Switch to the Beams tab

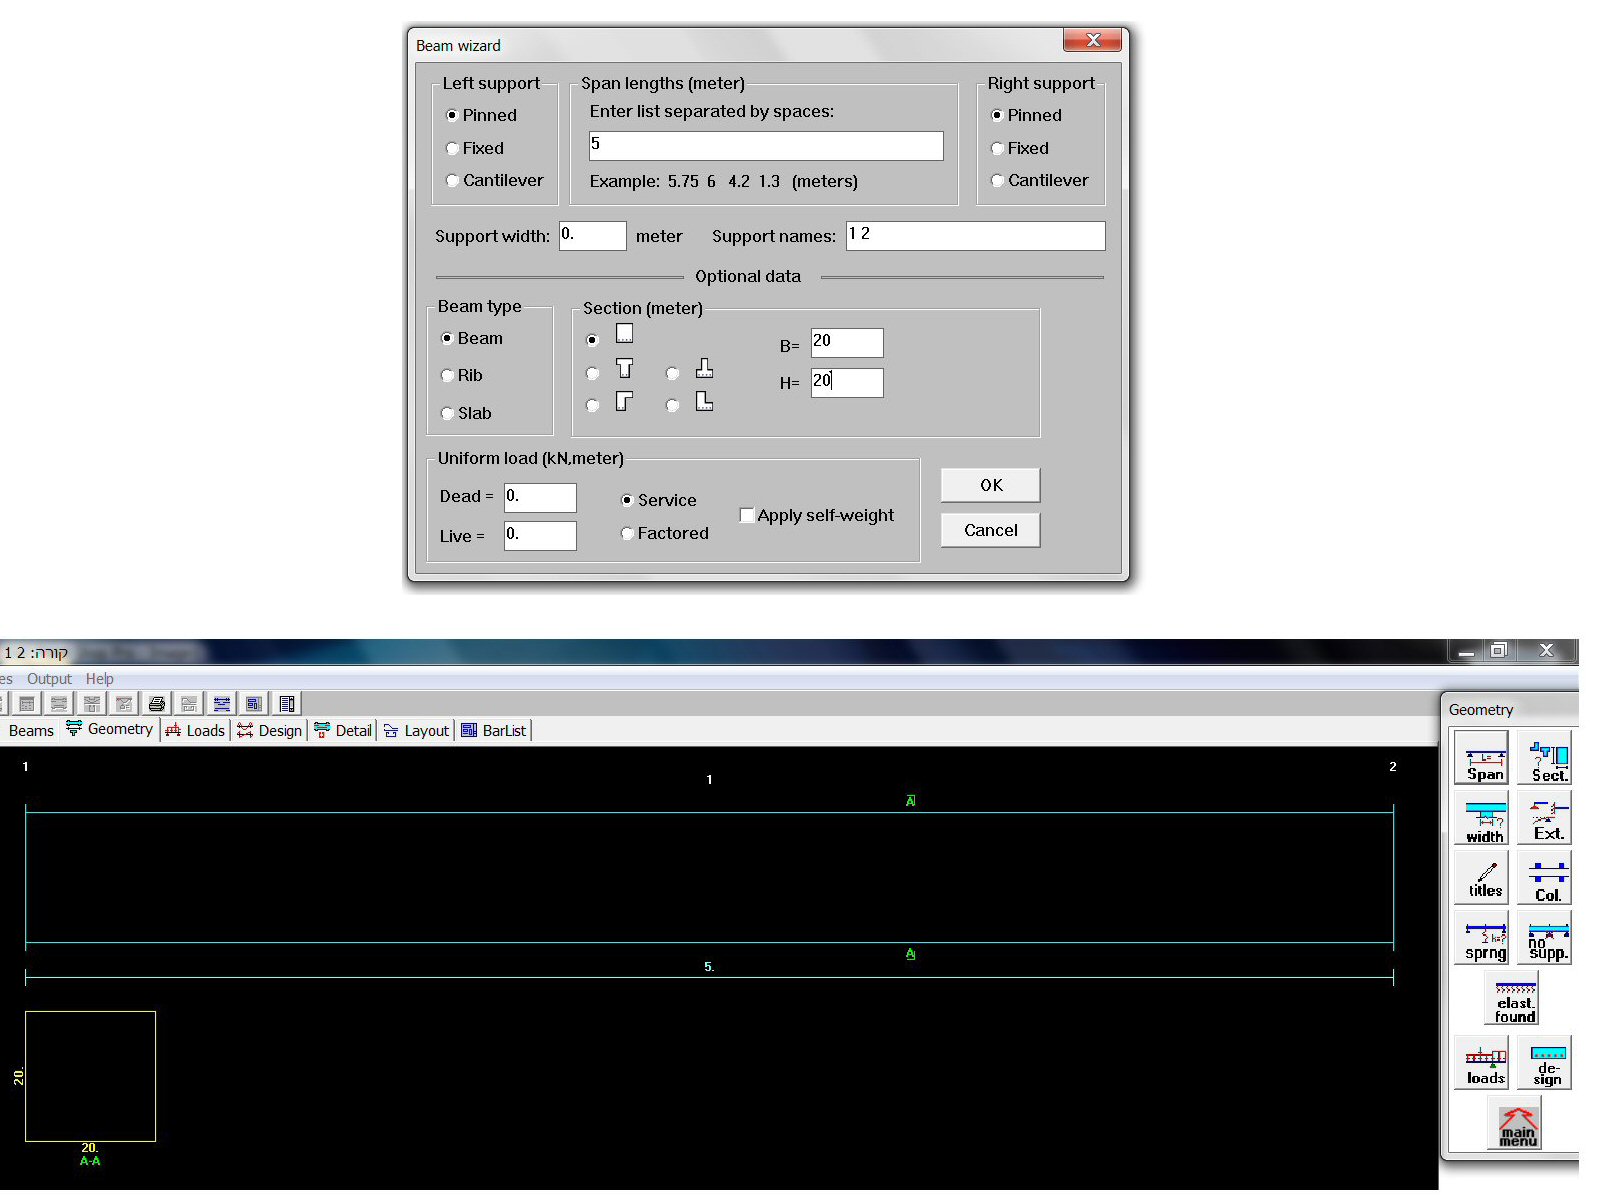31,730
